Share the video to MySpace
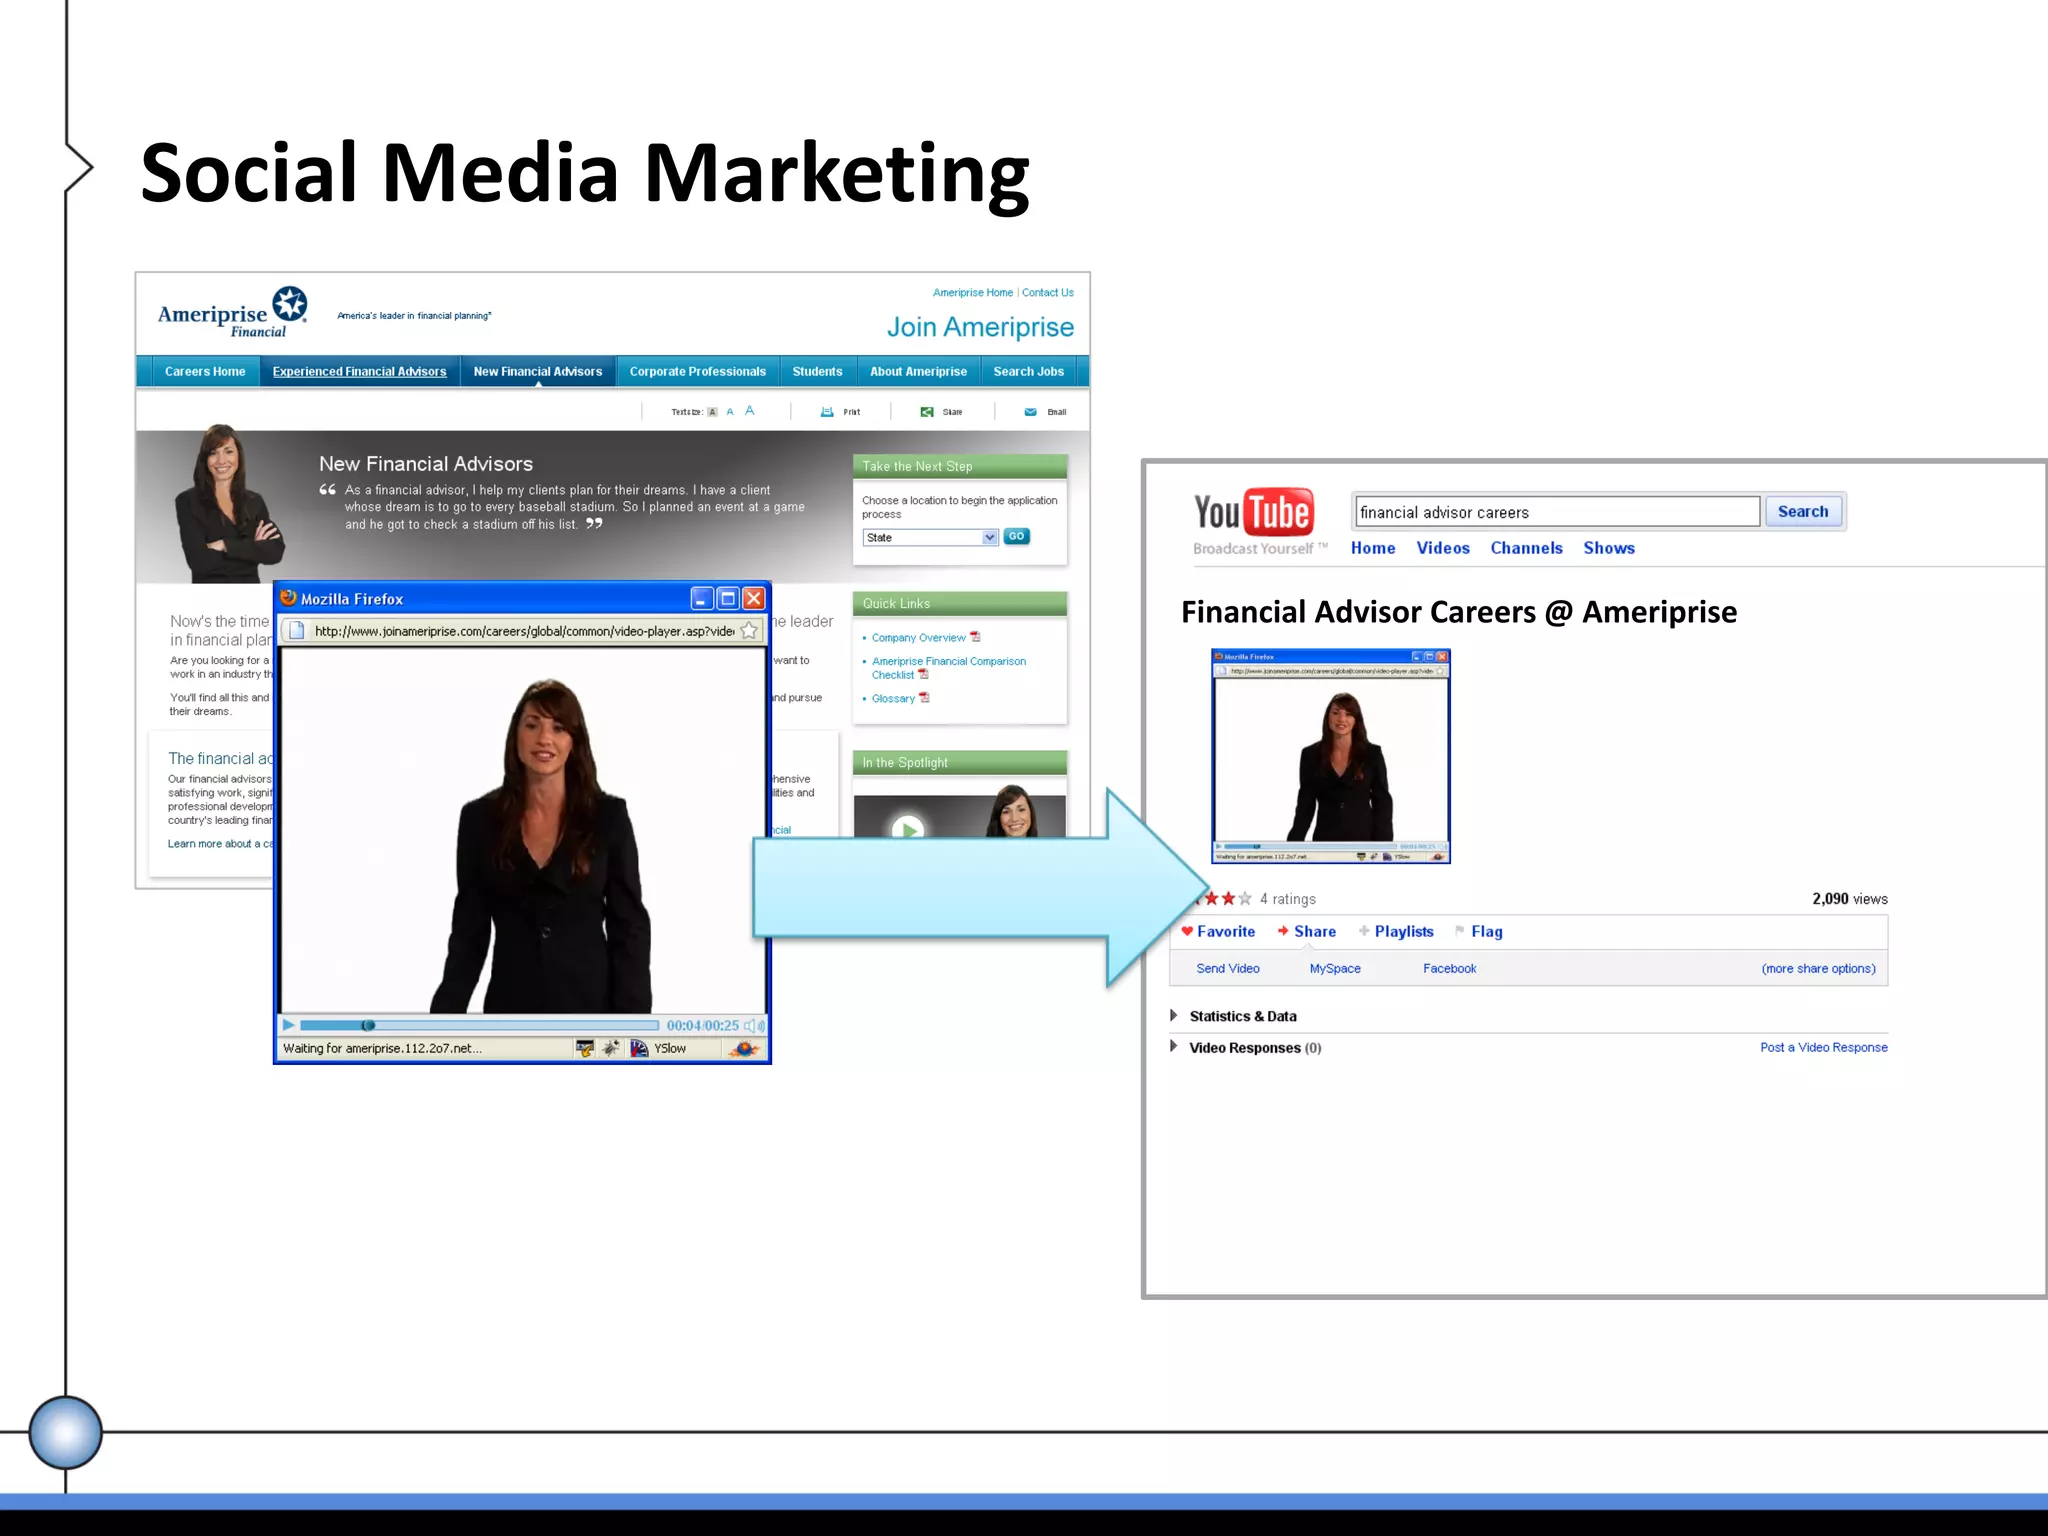Image resolution: width=2048 pixels, height=1536 pixels. (1335, 968)
